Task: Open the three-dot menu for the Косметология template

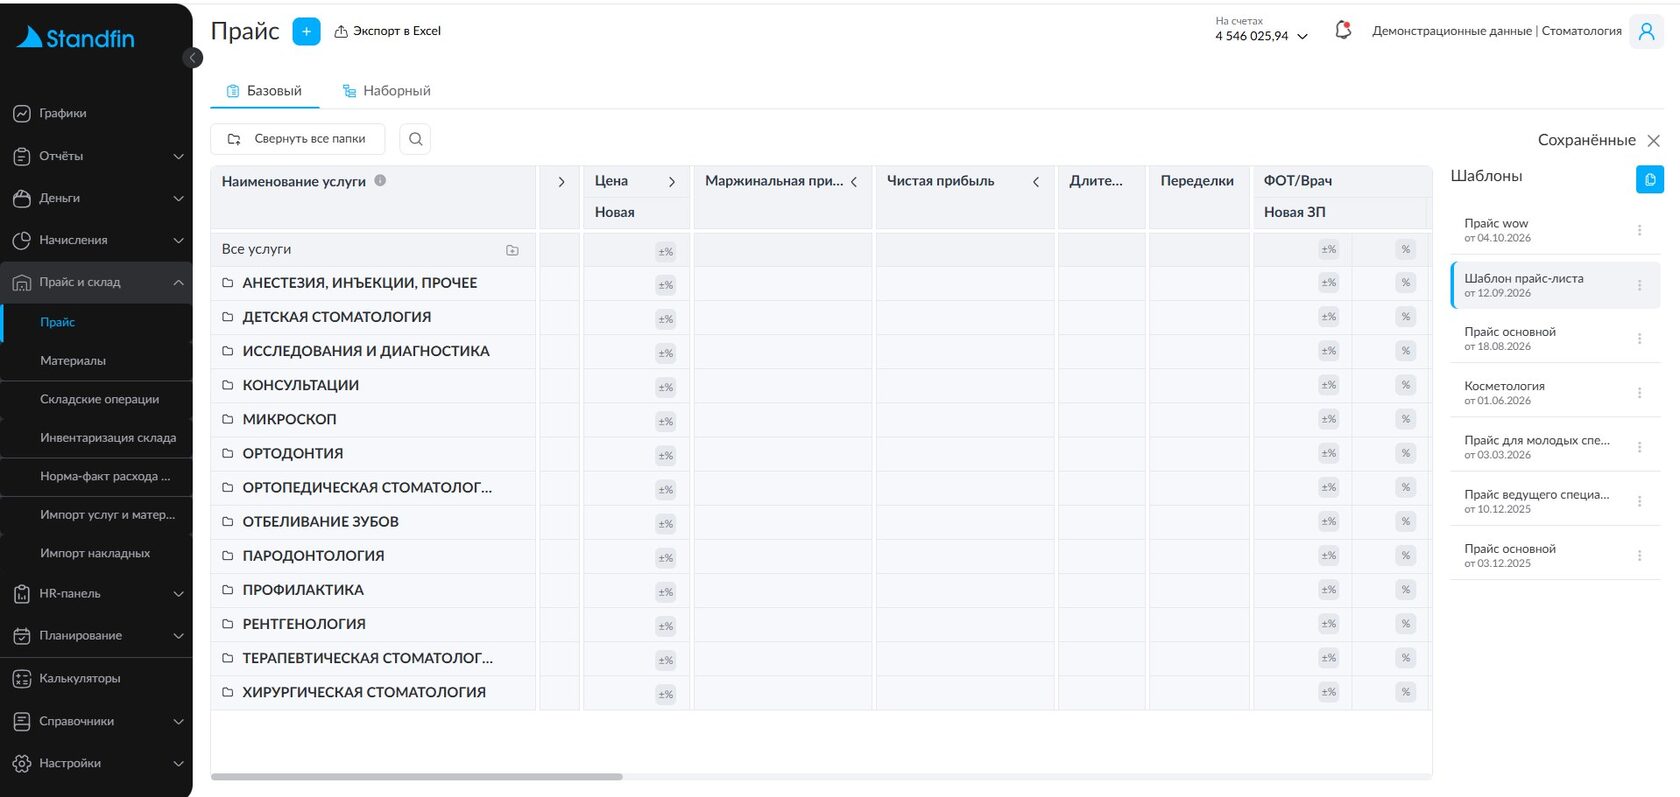Action: tap(1639, 393)
